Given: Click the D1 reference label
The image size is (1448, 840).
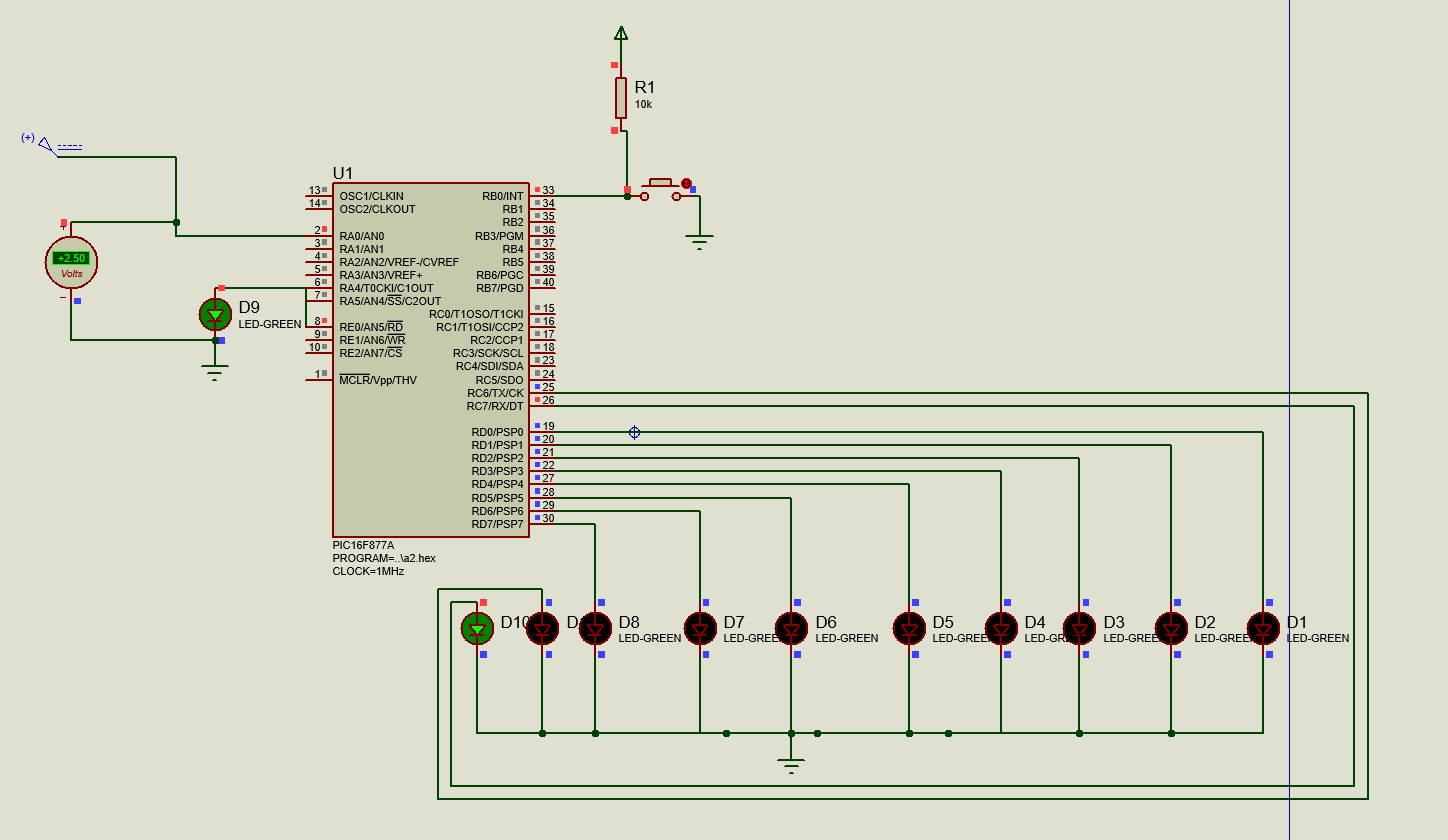Looking at the screenshot, I should [1296, 622].
